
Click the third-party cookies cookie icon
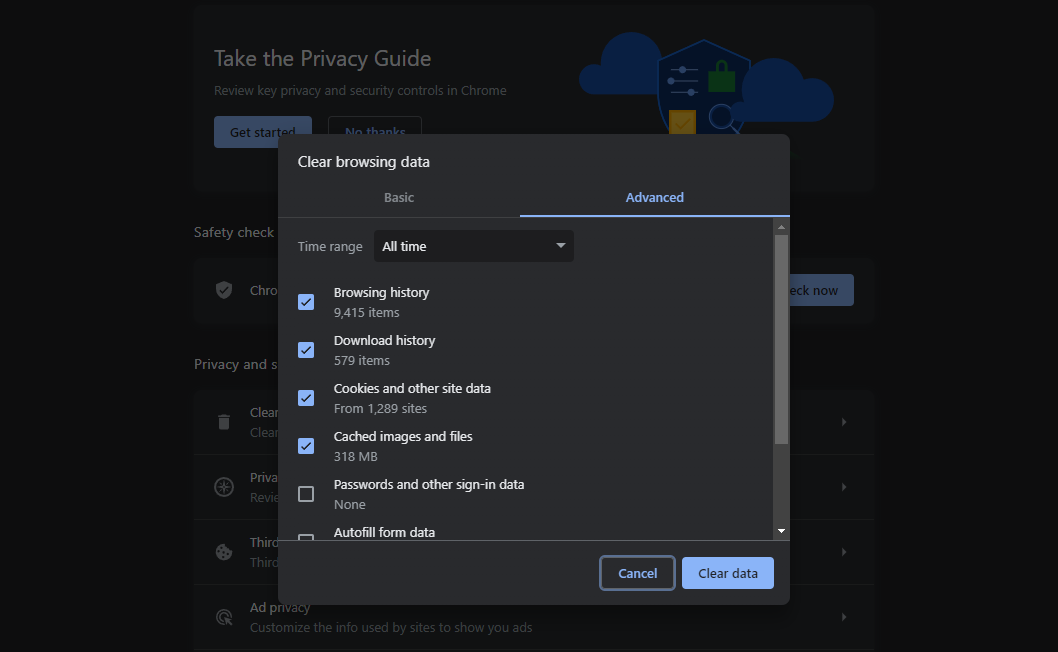(225, 552)
